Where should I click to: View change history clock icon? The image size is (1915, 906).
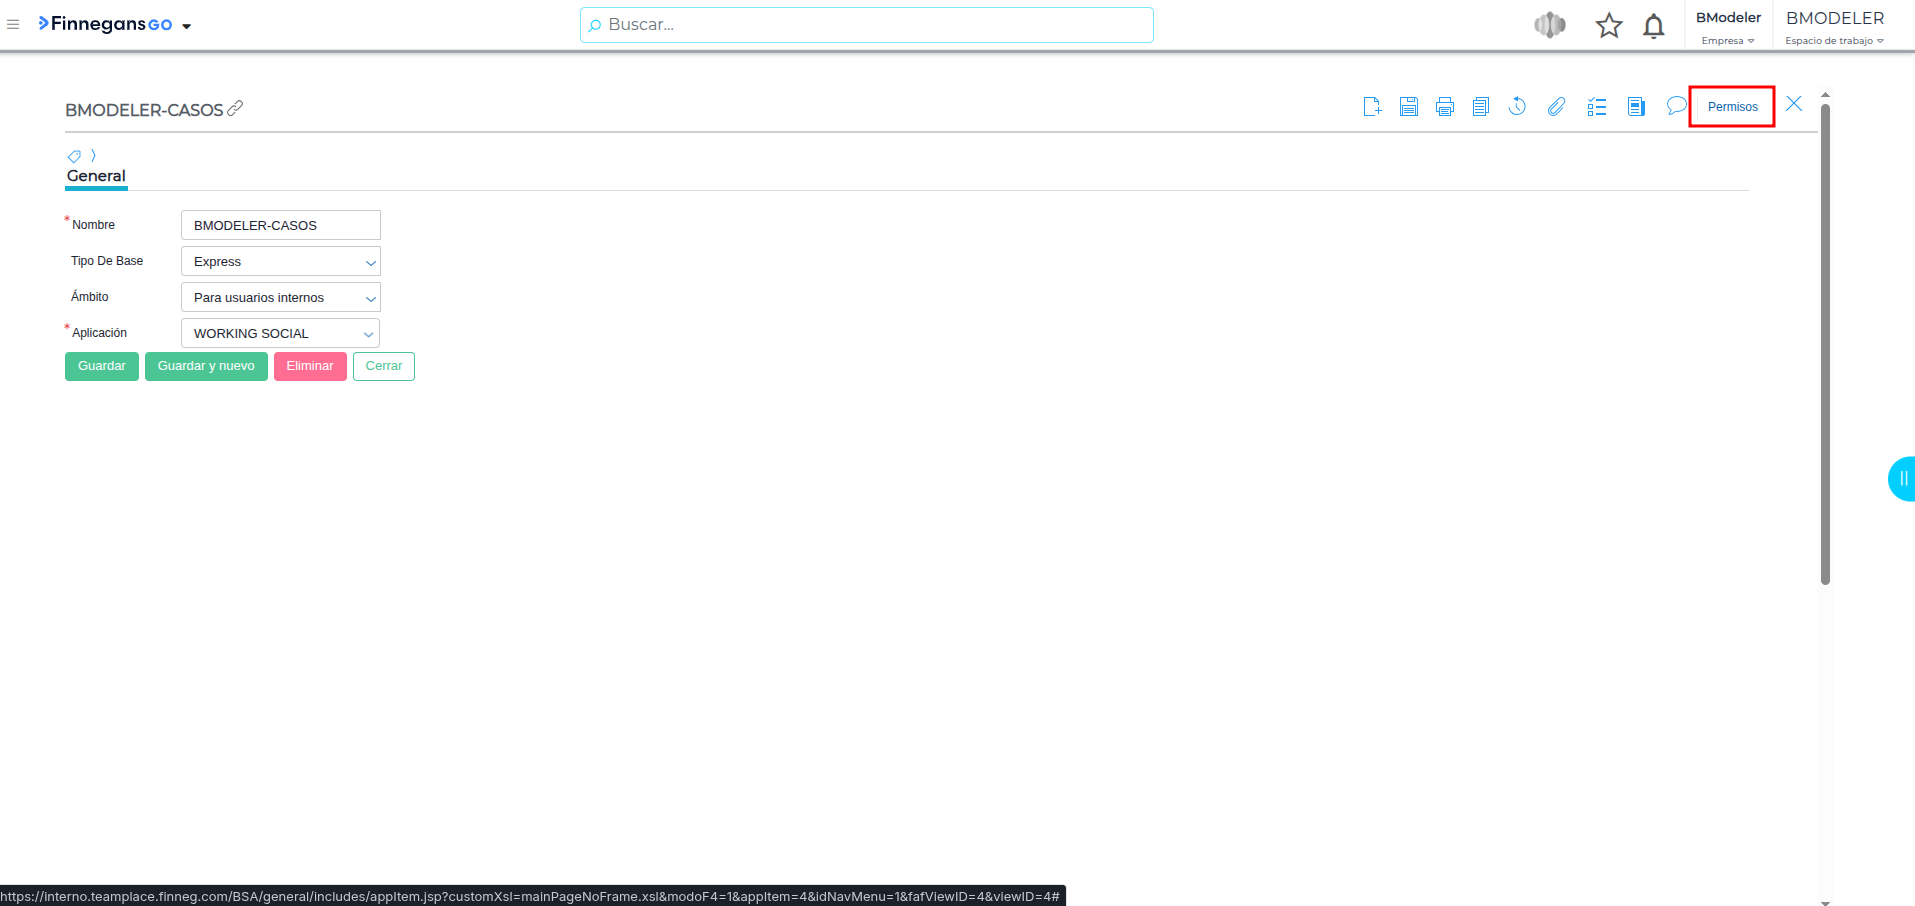[x=1517, y=106]
